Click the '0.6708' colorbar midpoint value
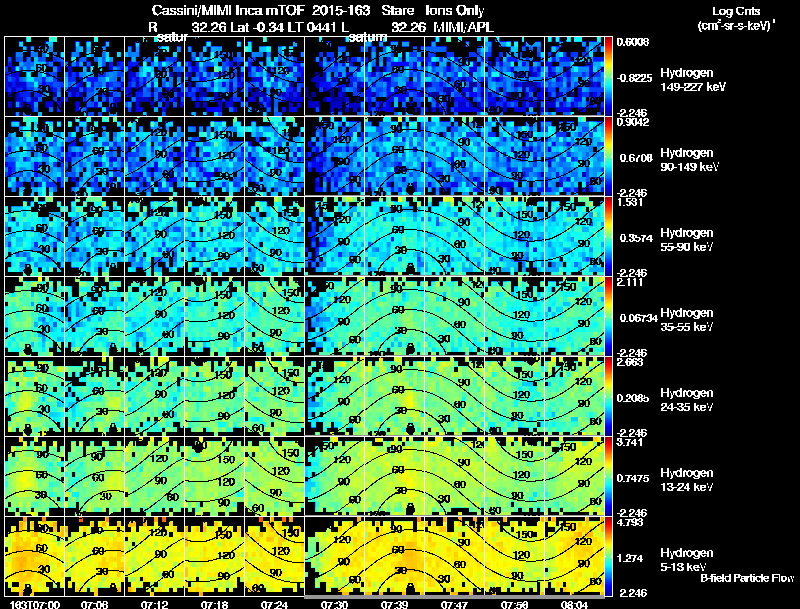The height and width of the screenshot is (609, 800). [x=636, y=158]
